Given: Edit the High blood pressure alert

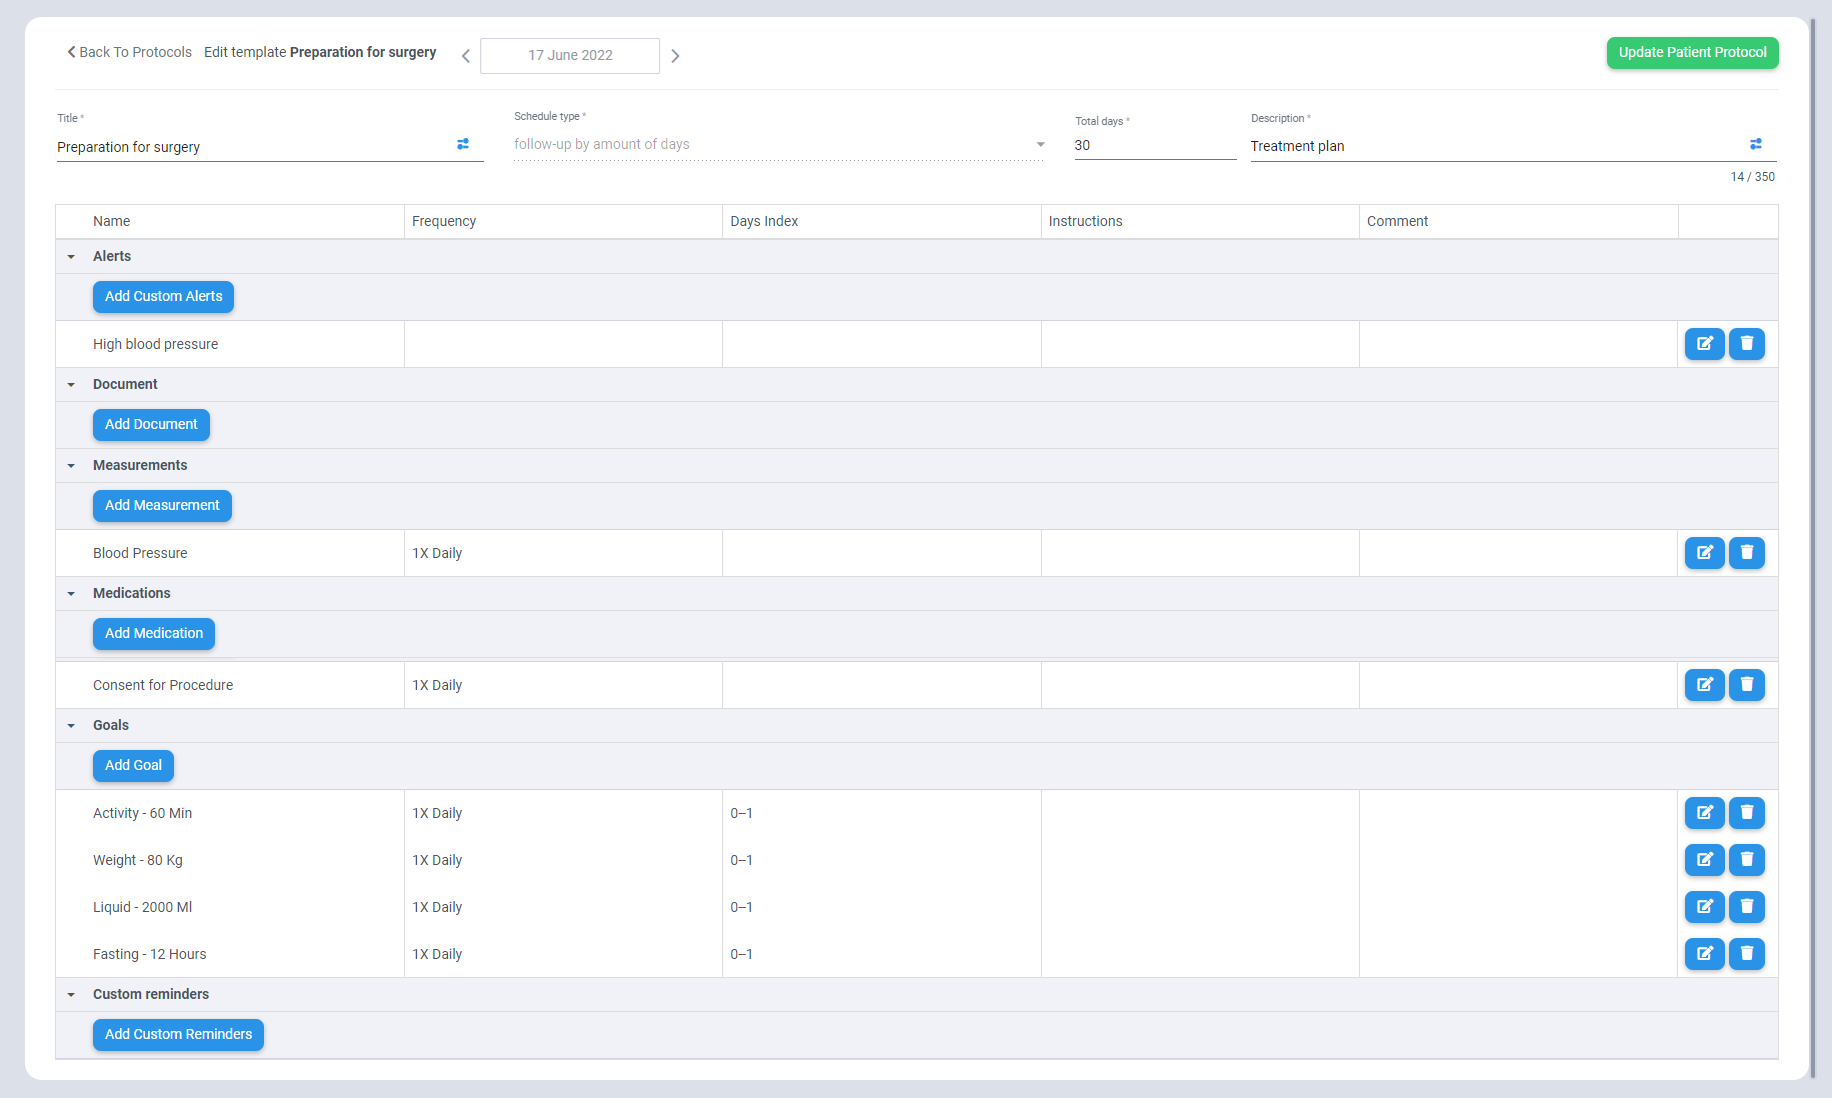Looking at the screenshot, I should [x=1704, y=344].
